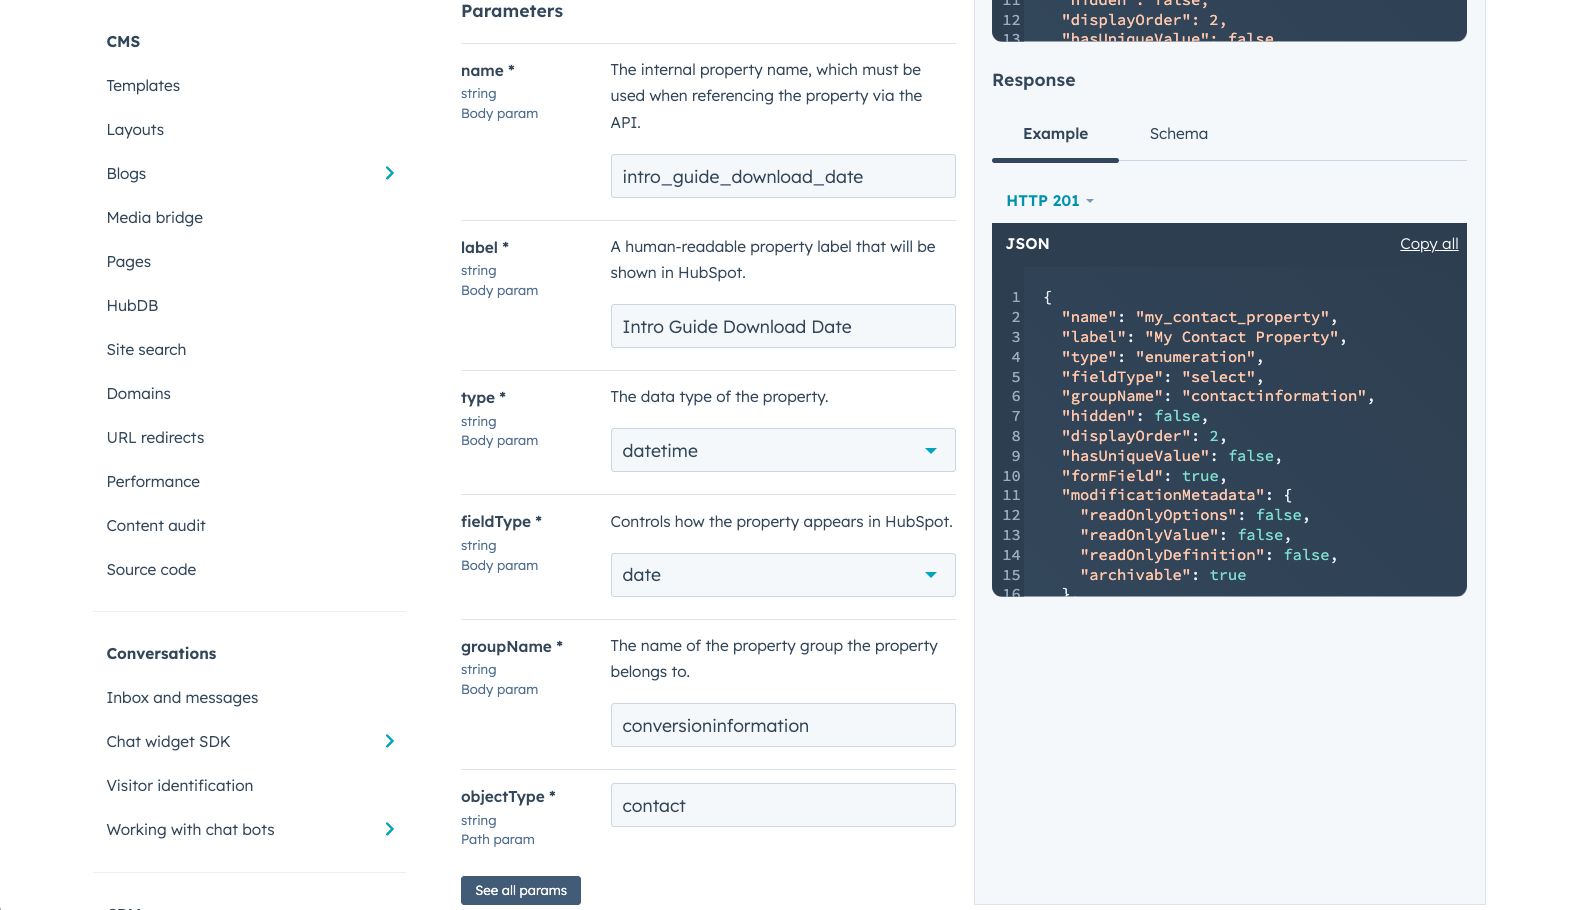Open Visitor identification docs
The height and width of the screenshot is (910, 1574).
click(180, 786)
